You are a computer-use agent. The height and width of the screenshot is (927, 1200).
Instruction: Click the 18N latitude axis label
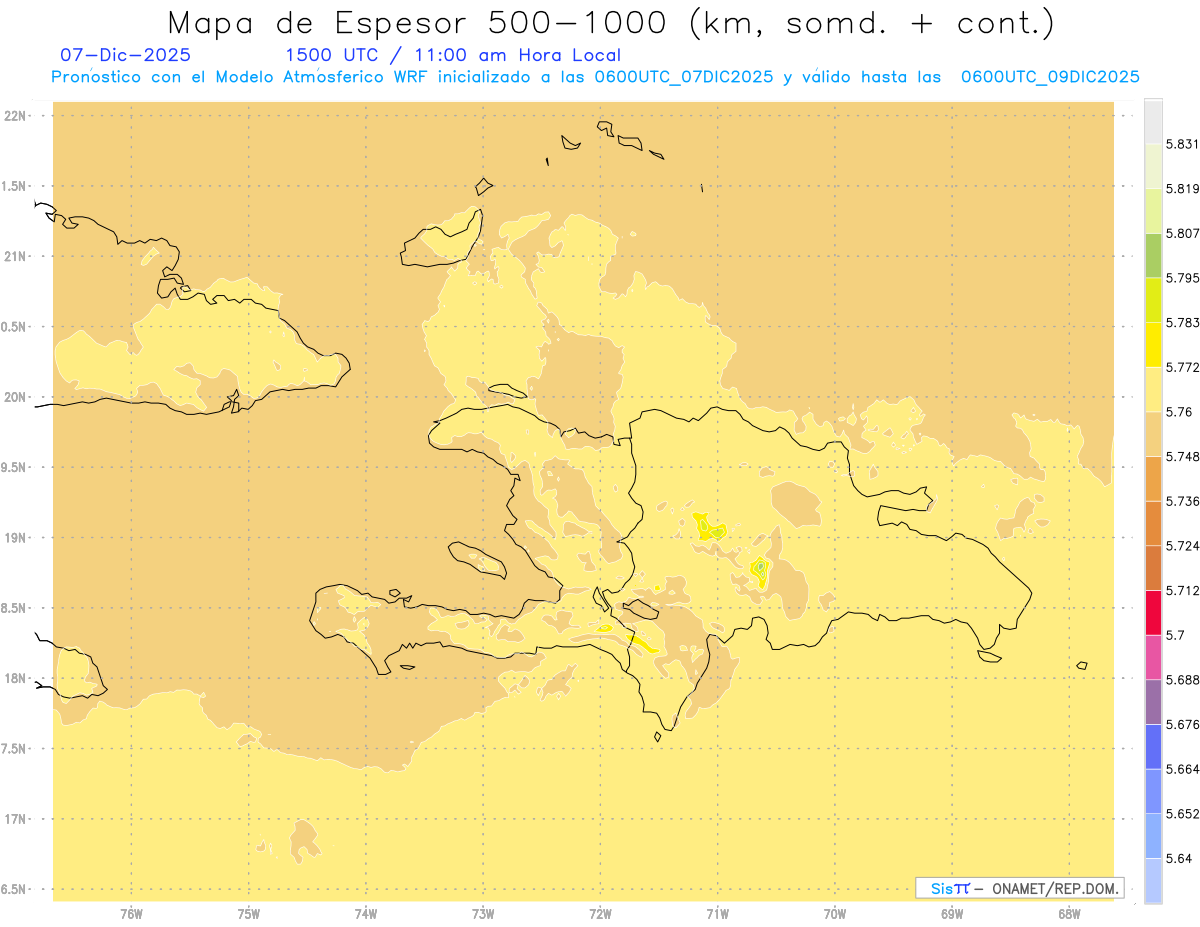point(16,679)
